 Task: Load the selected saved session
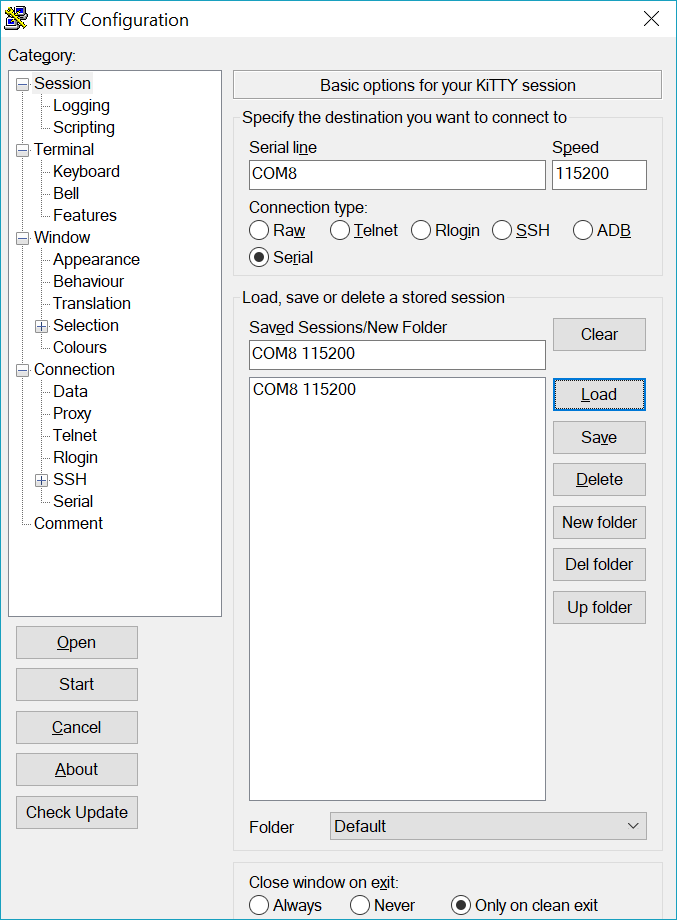(600, 395)
